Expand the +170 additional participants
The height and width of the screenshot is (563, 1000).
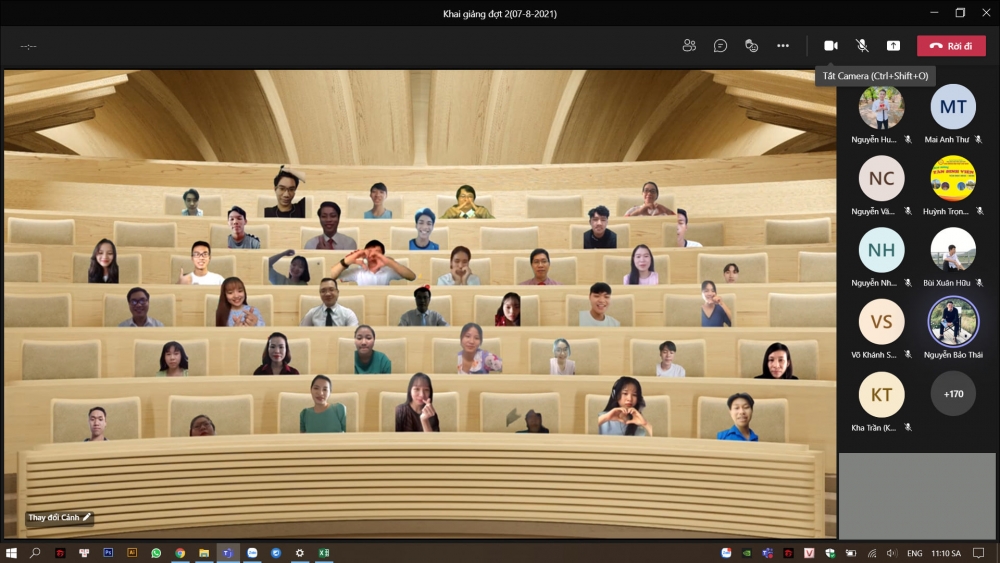[x=953, y=394]
